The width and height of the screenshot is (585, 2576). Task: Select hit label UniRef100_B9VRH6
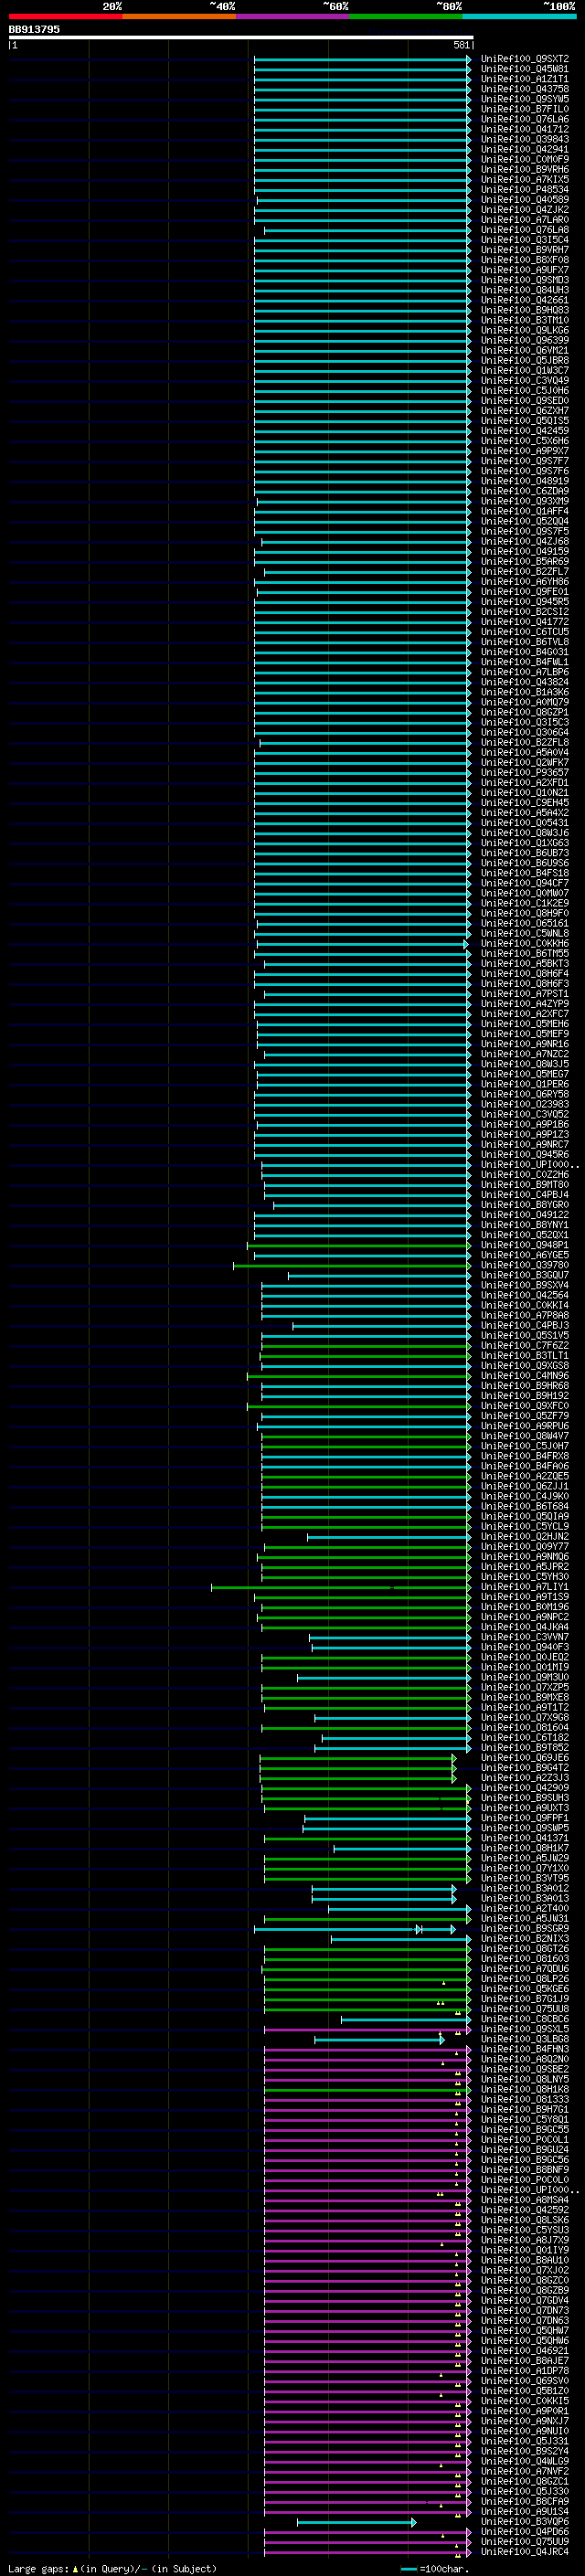(x=524, y=169)
